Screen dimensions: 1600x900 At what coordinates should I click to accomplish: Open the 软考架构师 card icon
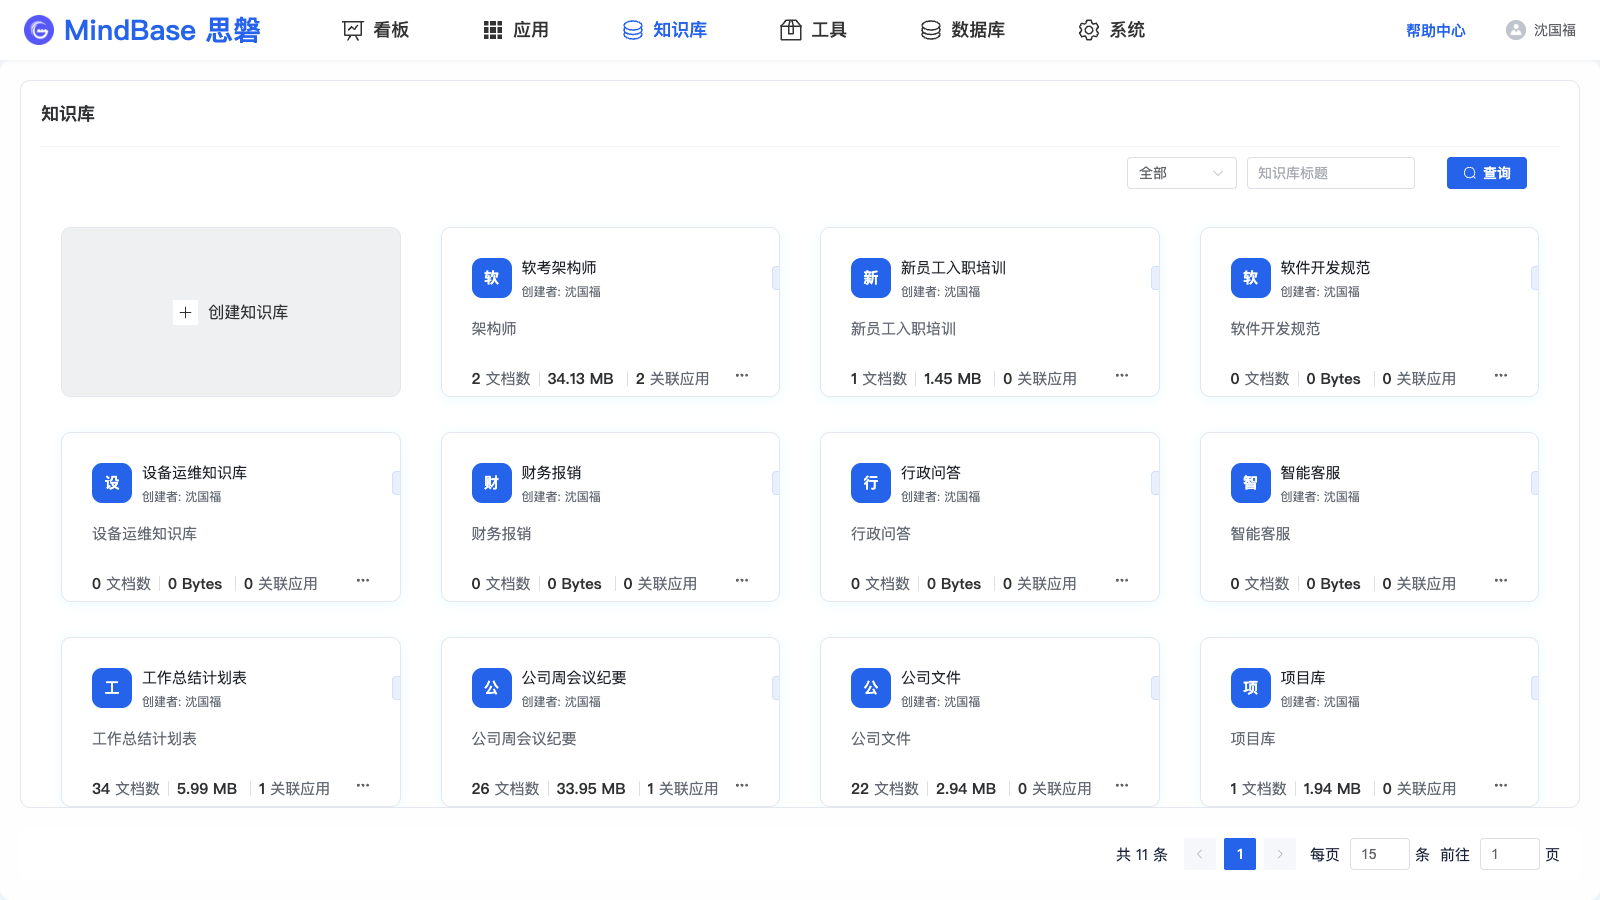pos(492,278)
